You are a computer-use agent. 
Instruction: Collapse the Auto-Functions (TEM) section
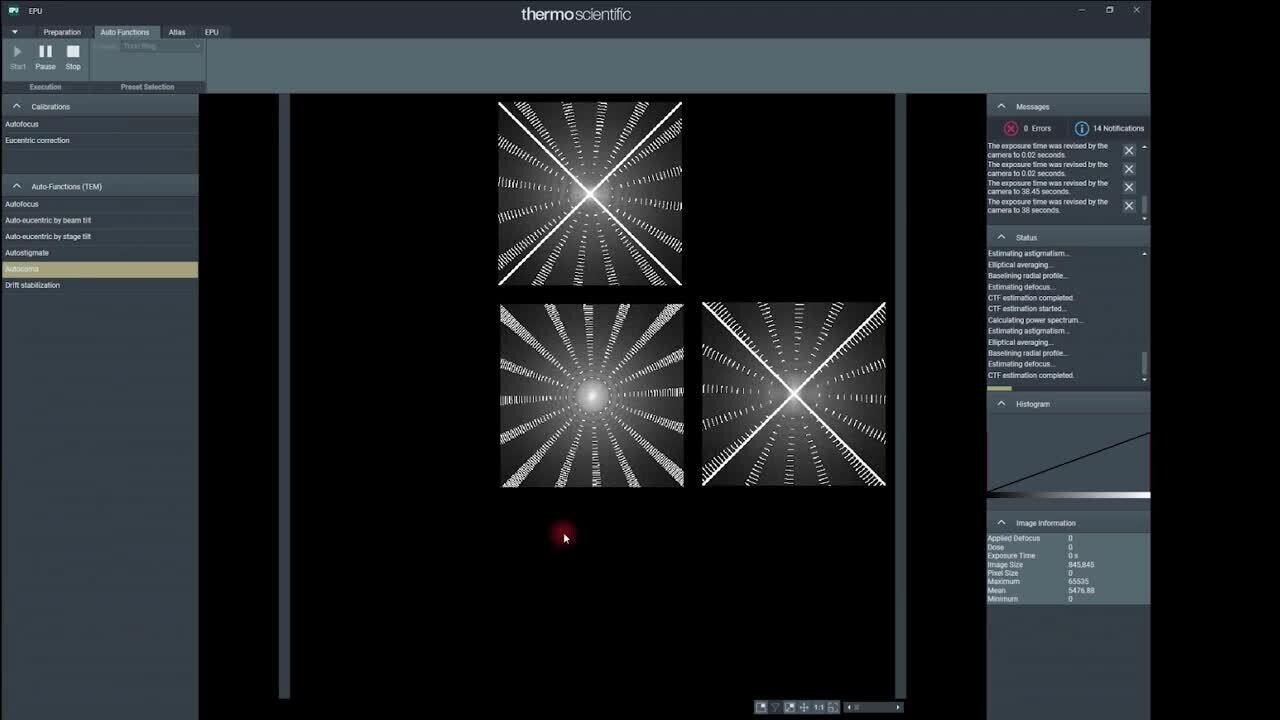[x=16, y=186]
